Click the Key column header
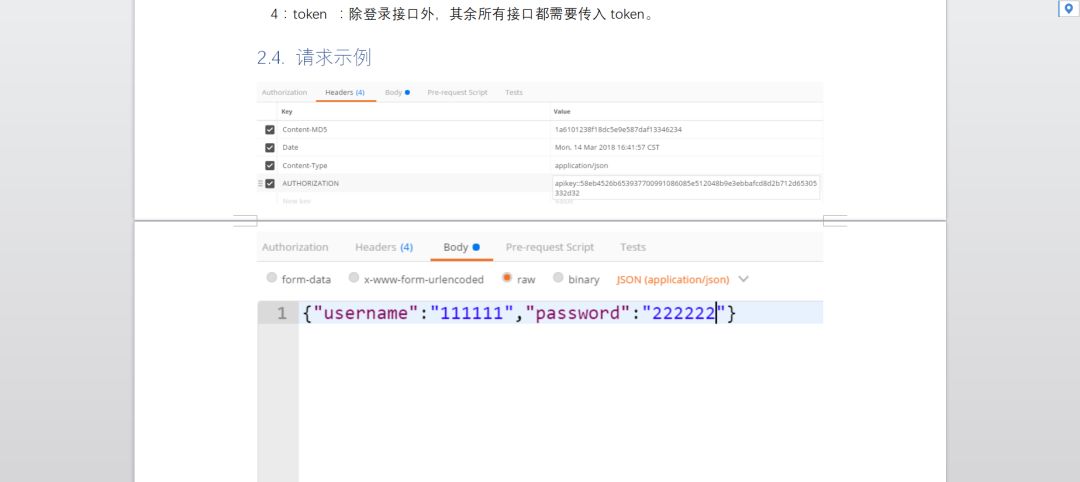The height and width of the screenshot is (482, 1080). coord(287,112)
